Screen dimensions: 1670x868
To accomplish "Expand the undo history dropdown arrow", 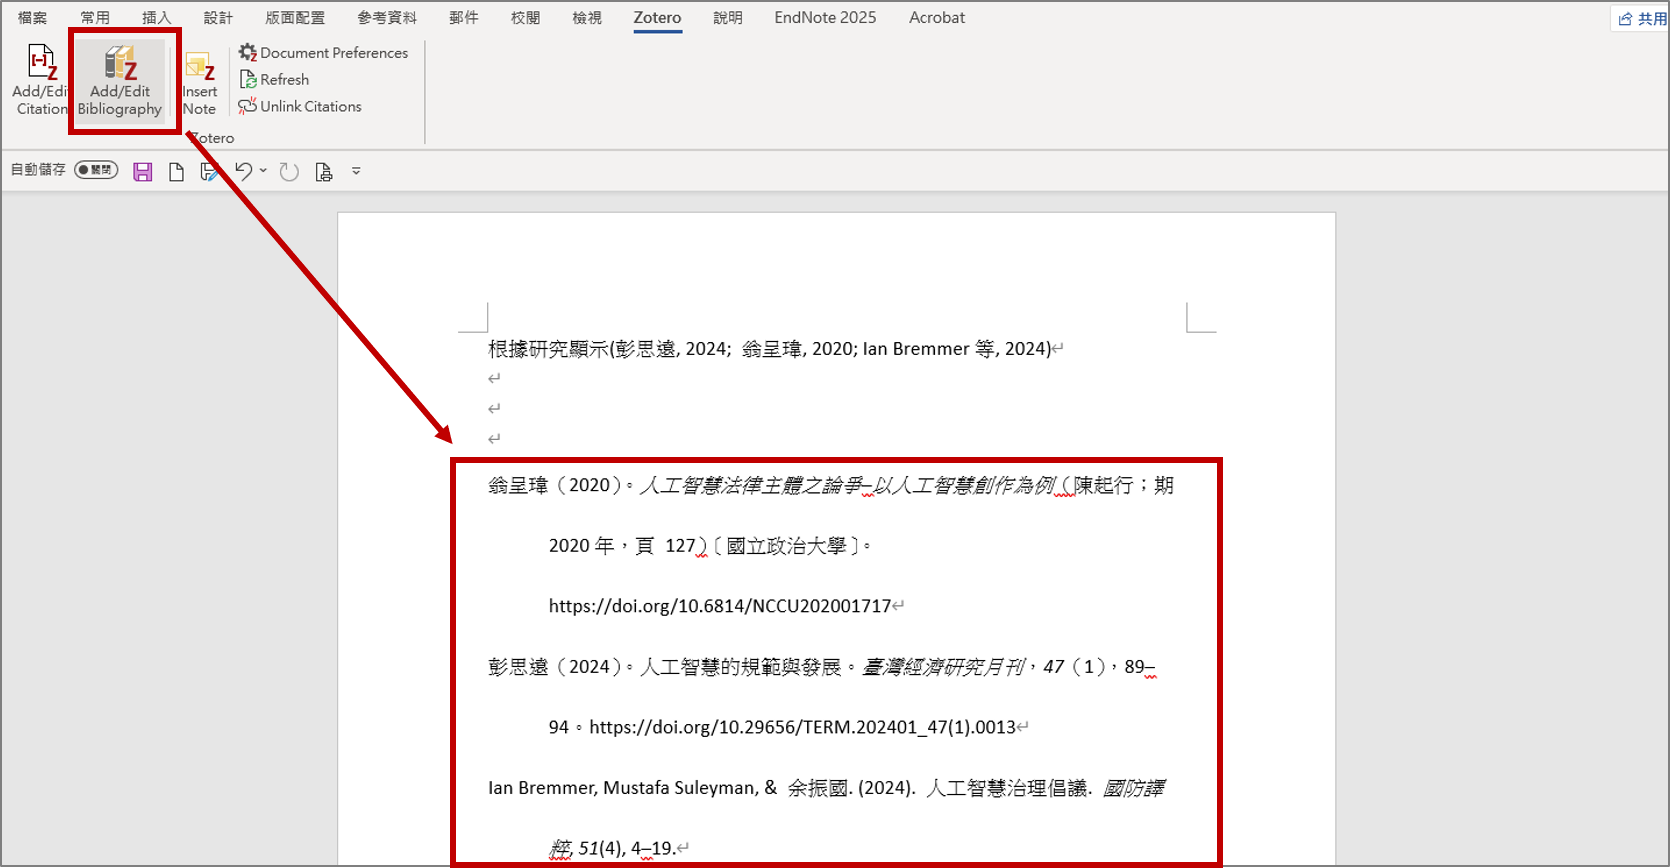I will 263,171.
